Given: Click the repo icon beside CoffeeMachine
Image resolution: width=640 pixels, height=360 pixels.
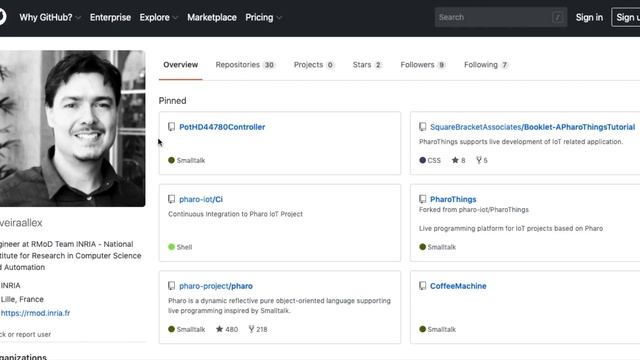Looking at the screenshot, I should point(422,286).
